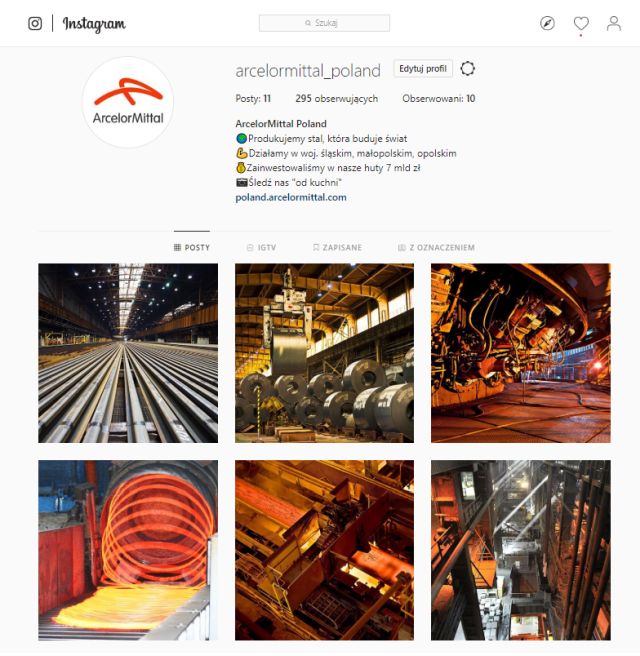The height and width of the screenshot is (656, 640).
Task: Open the Obserwowani: 10 following list
Action: coord(438,99)
